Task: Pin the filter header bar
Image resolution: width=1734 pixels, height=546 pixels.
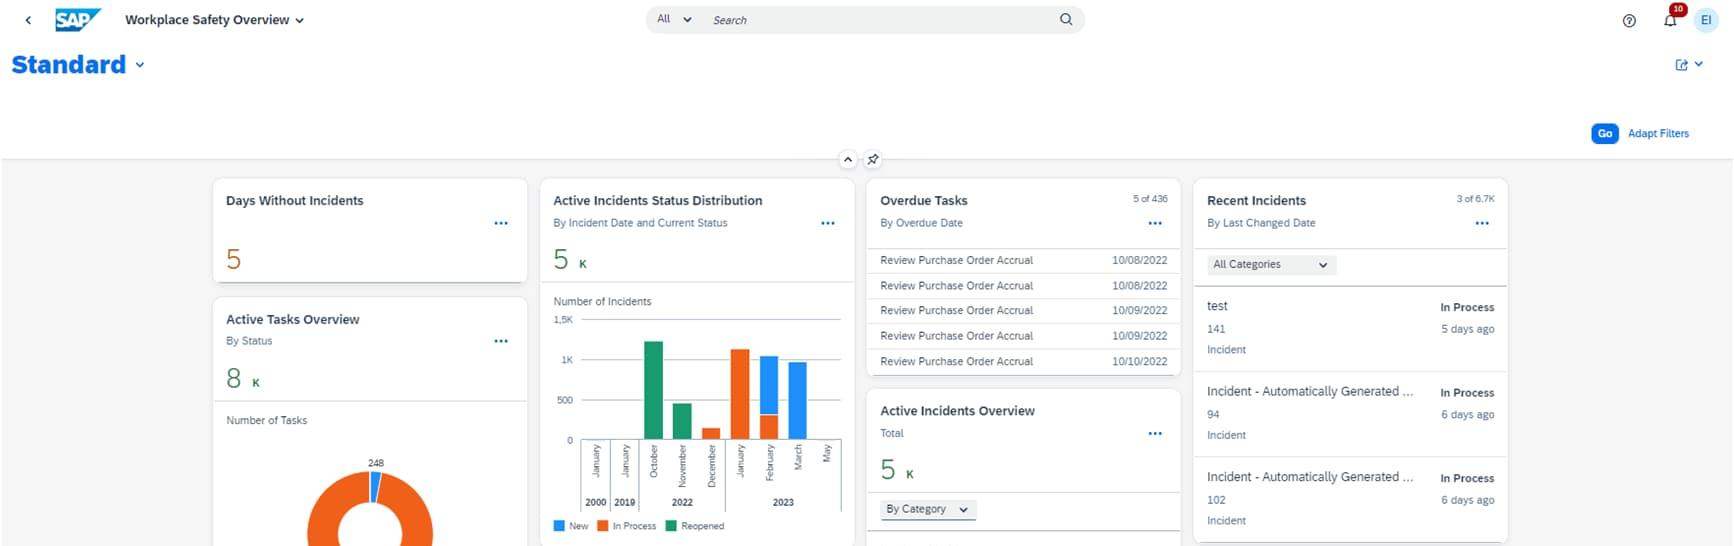Action: pyautogui.click(x=873, y=159)
